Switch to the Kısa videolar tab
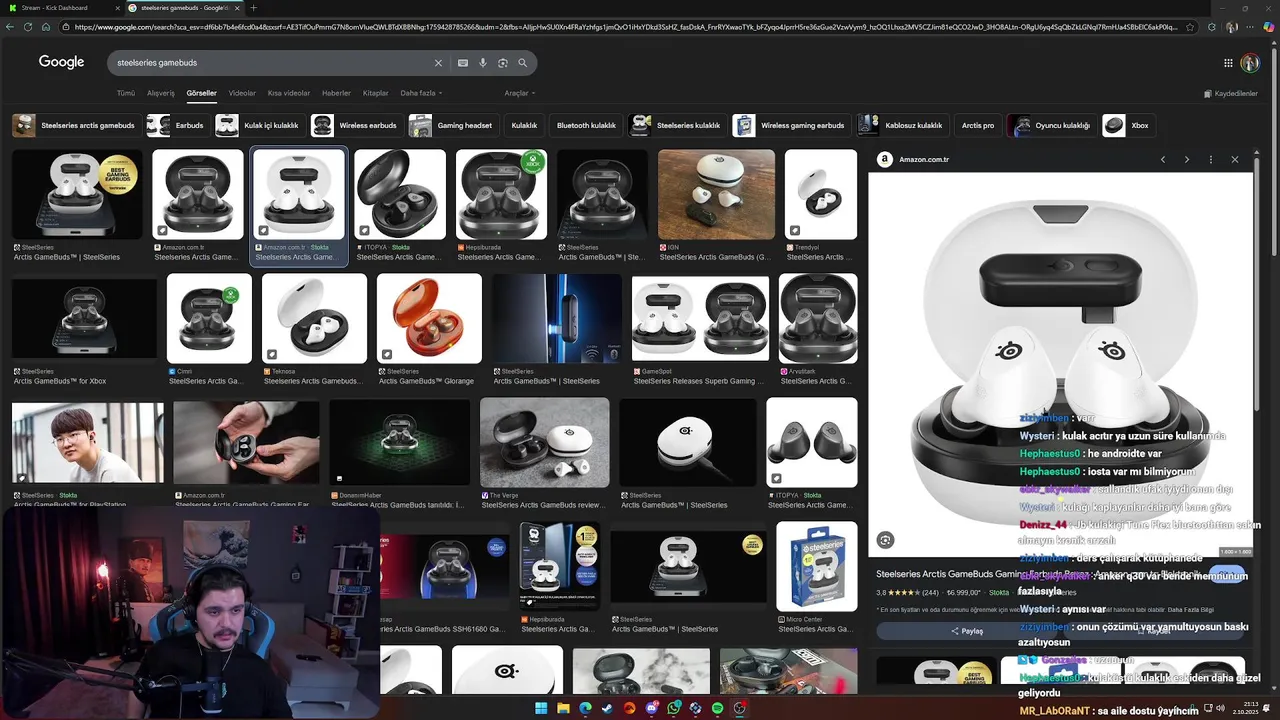 (x=289, y=93)
